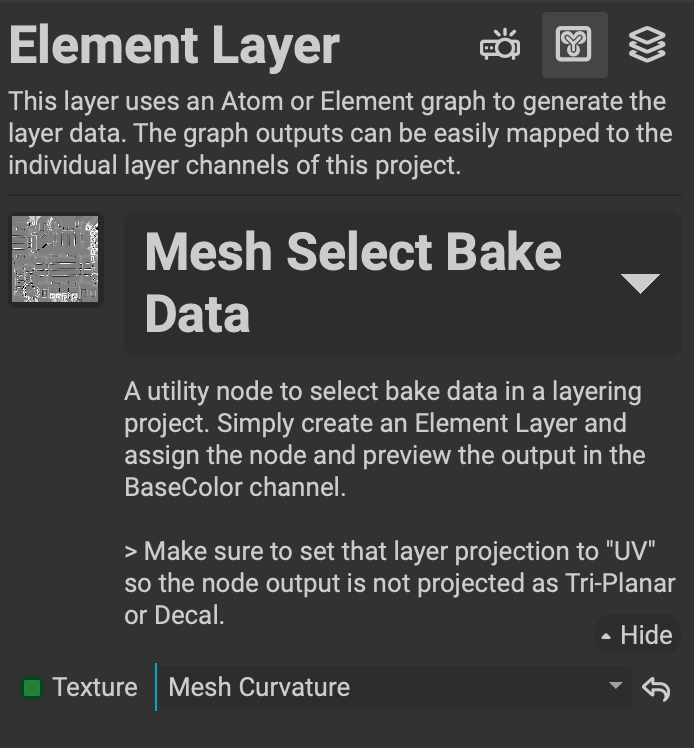The height and width of the screenshot is (748, 694).
Task: Click the utility node description paragraph
Action: pos(384,439)
